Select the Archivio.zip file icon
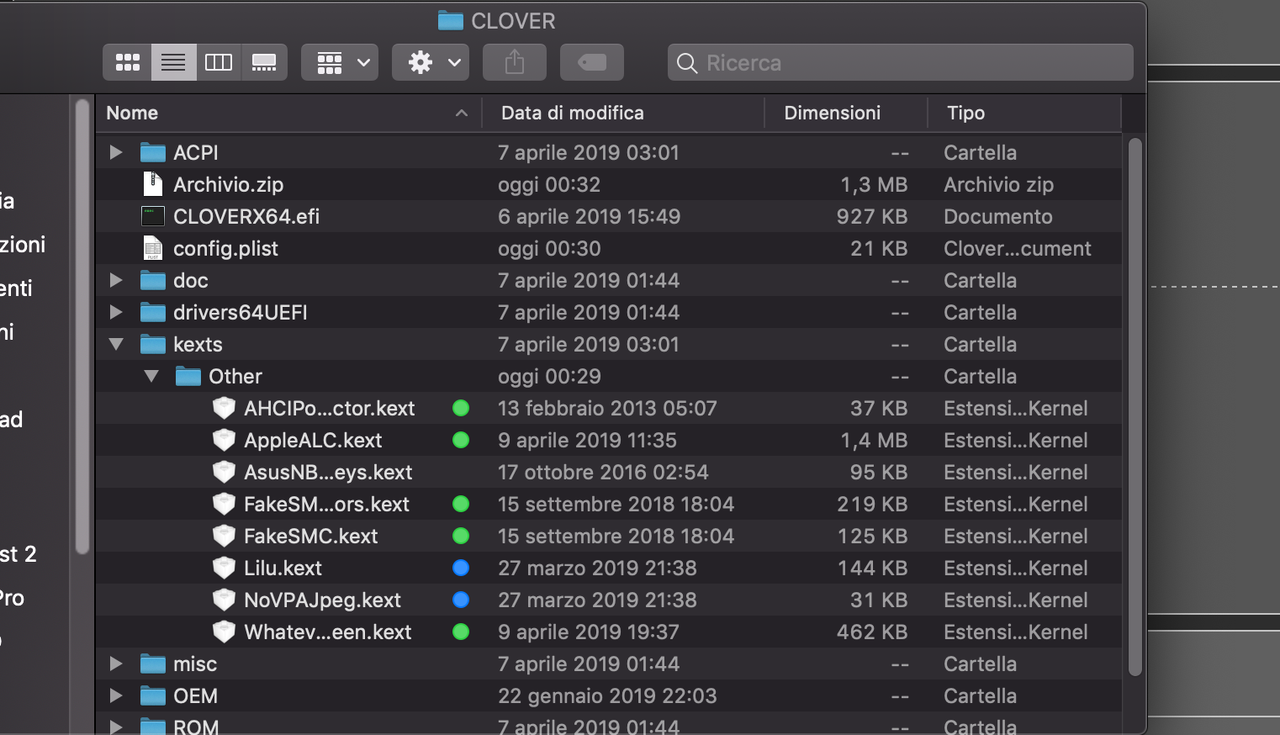Viewport: 1280px width, 735px height. [x=152, y=184]
